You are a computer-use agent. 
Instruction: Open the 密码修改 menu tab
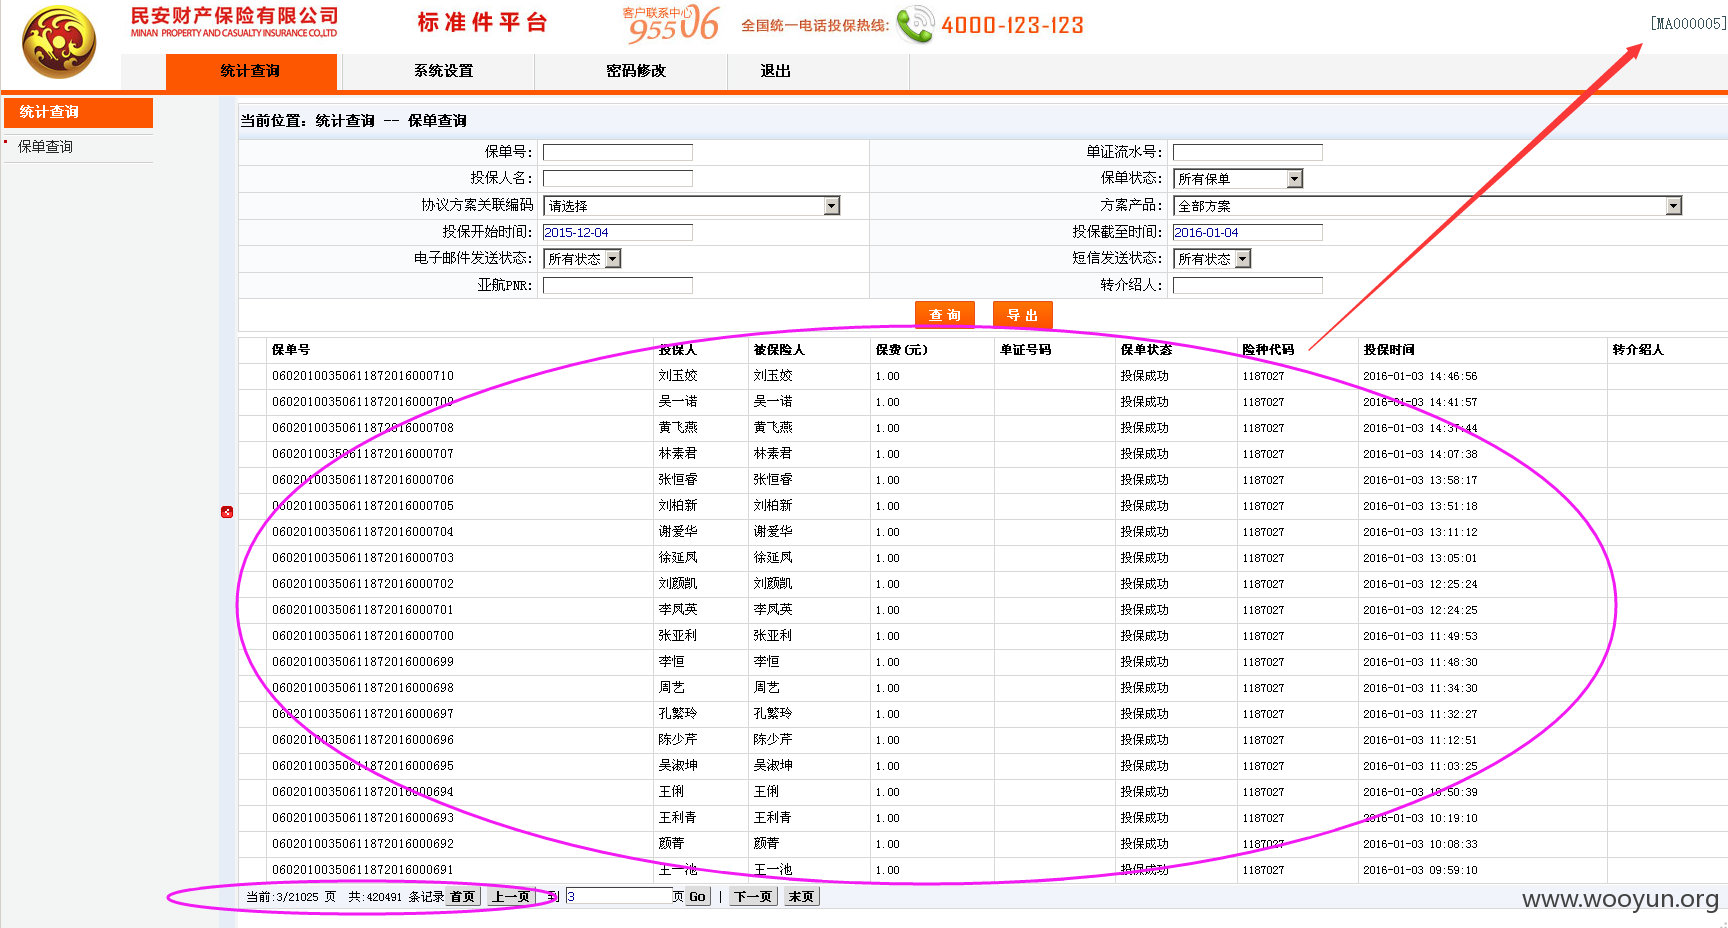(x=636, y=71)
